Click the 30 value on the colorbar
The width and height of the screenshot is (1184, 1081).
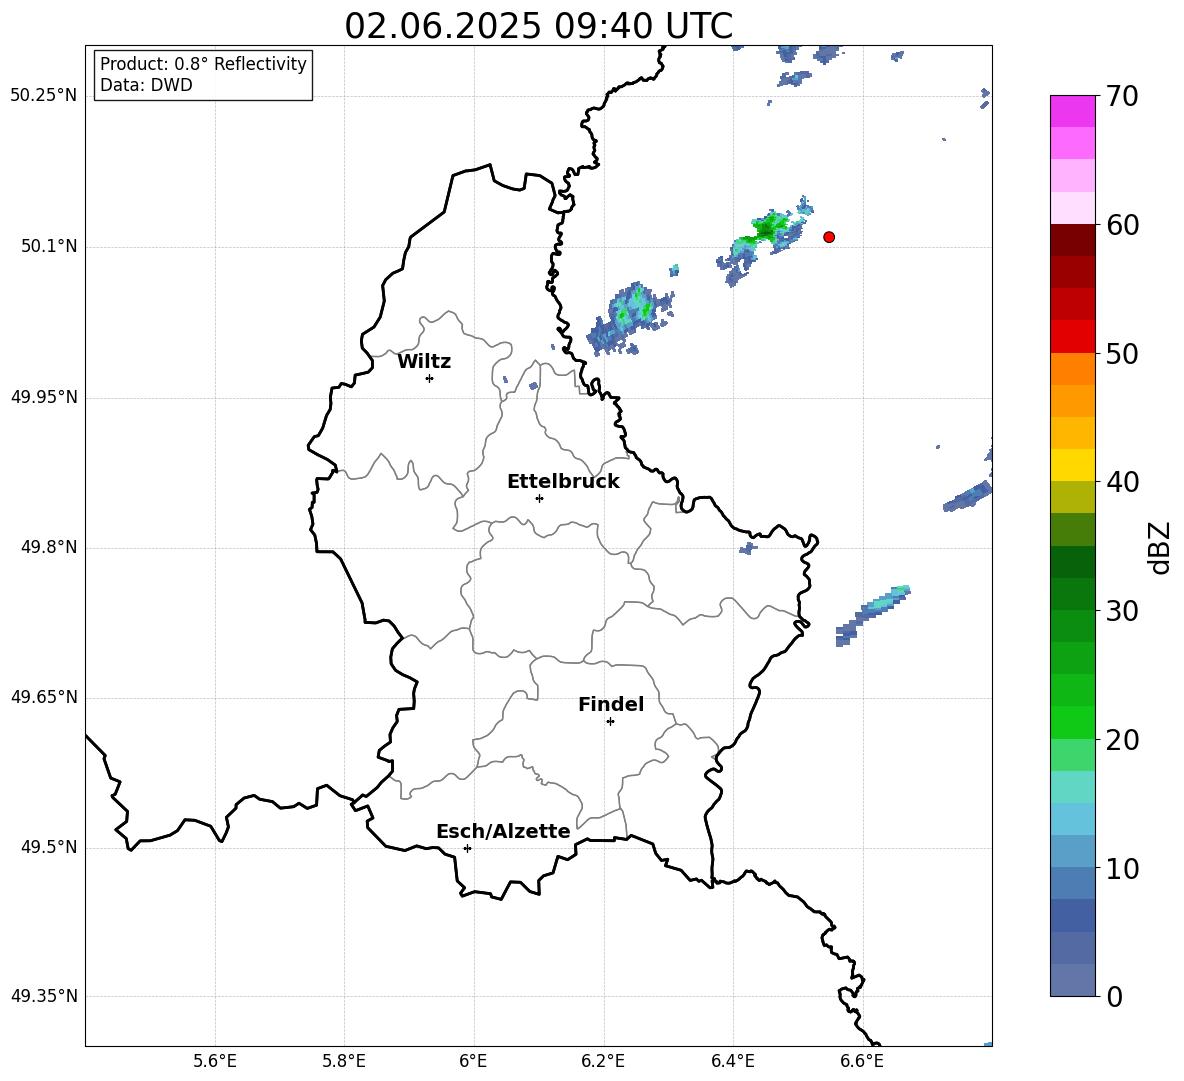point(1122,611)
